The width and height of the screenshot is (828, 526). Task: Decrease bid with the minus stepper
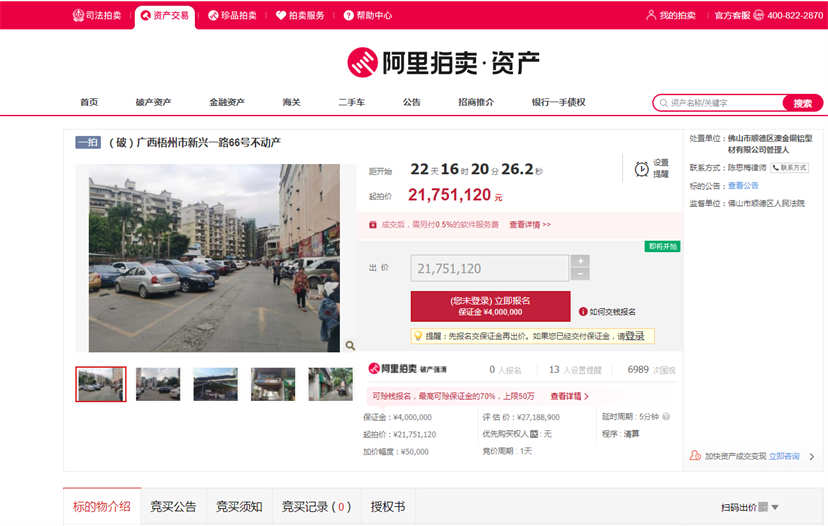[580, 274]
